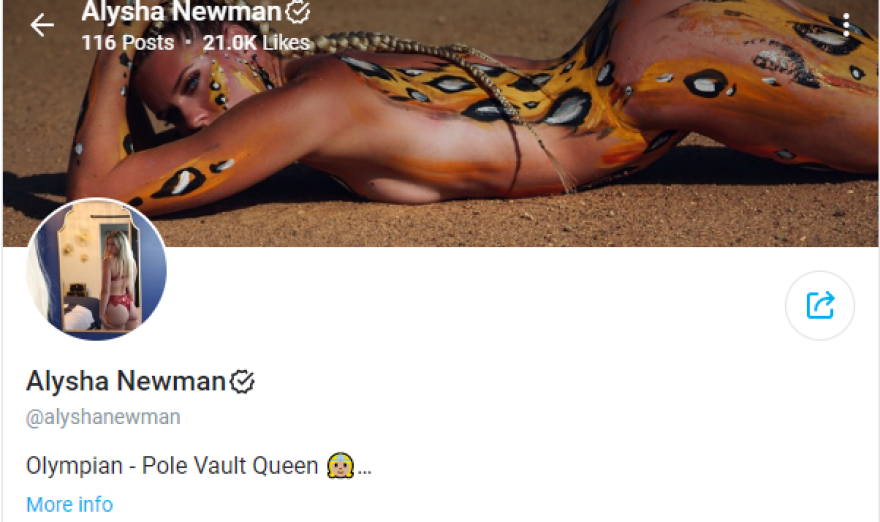The height and width of the screenshot is (522, 880).
Task: Click the Alysha Newman title in the header
Action: [x=181, y=11]
